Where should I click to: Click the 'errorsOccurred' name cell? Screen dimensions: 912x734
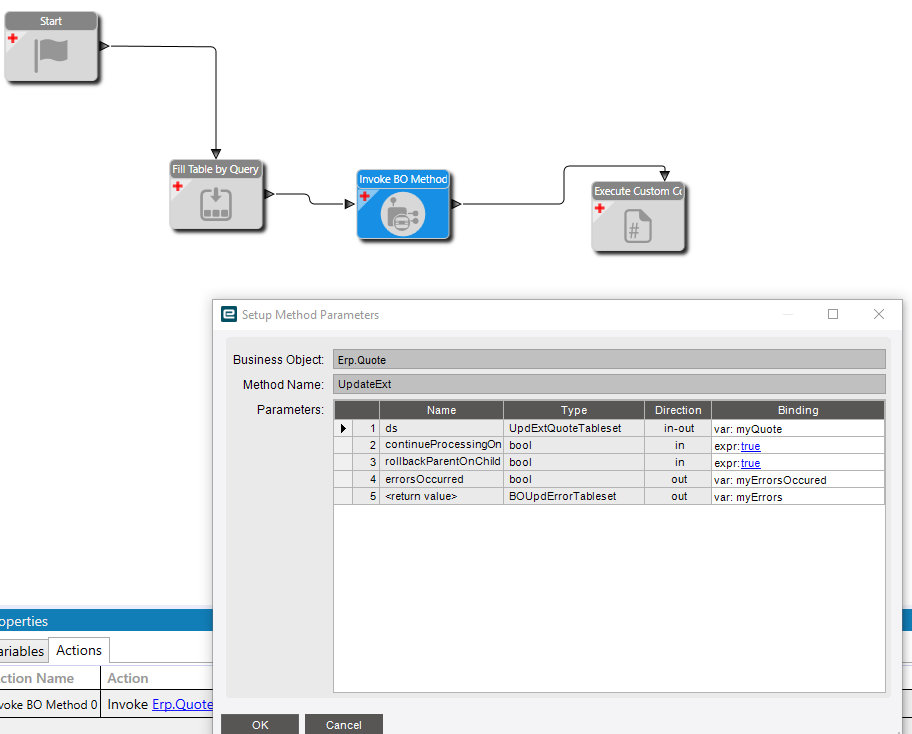pyautogui.click(x=441, y=479)
